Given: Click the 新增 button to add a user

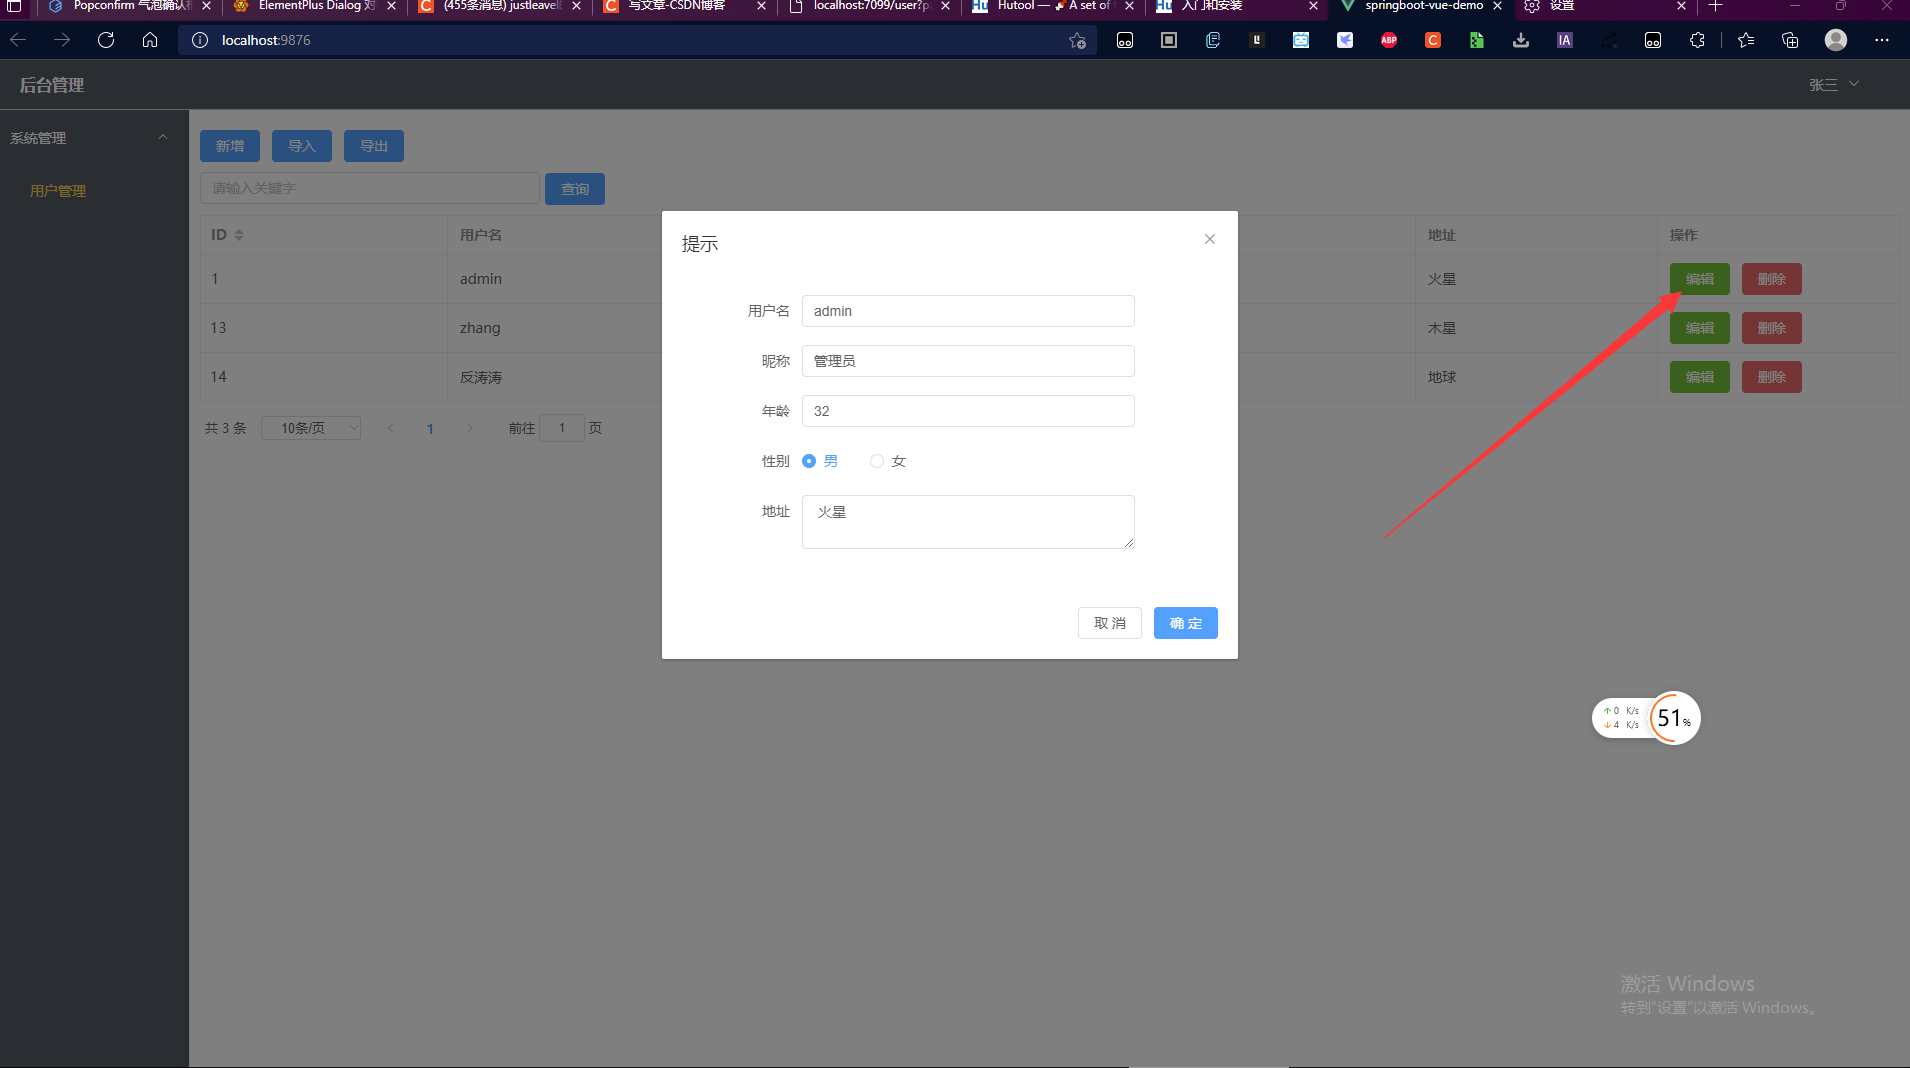Looking at the screenshot, I should click(229, 145).
